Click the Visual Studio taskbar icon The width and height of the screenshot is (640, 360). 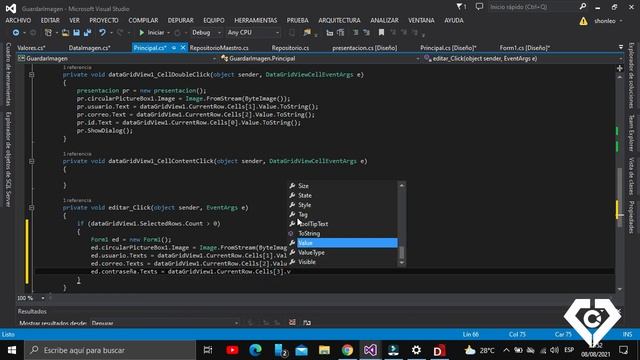(x=370, y=350)
